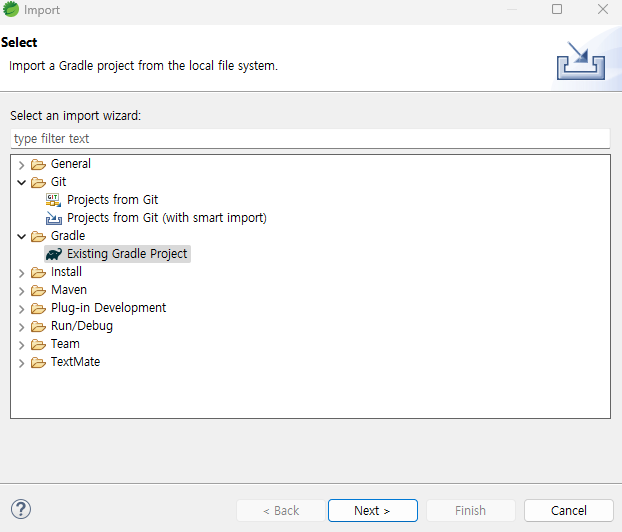
Task: Expand the Plug-in Development category
Action: click(x=21, y=309)
